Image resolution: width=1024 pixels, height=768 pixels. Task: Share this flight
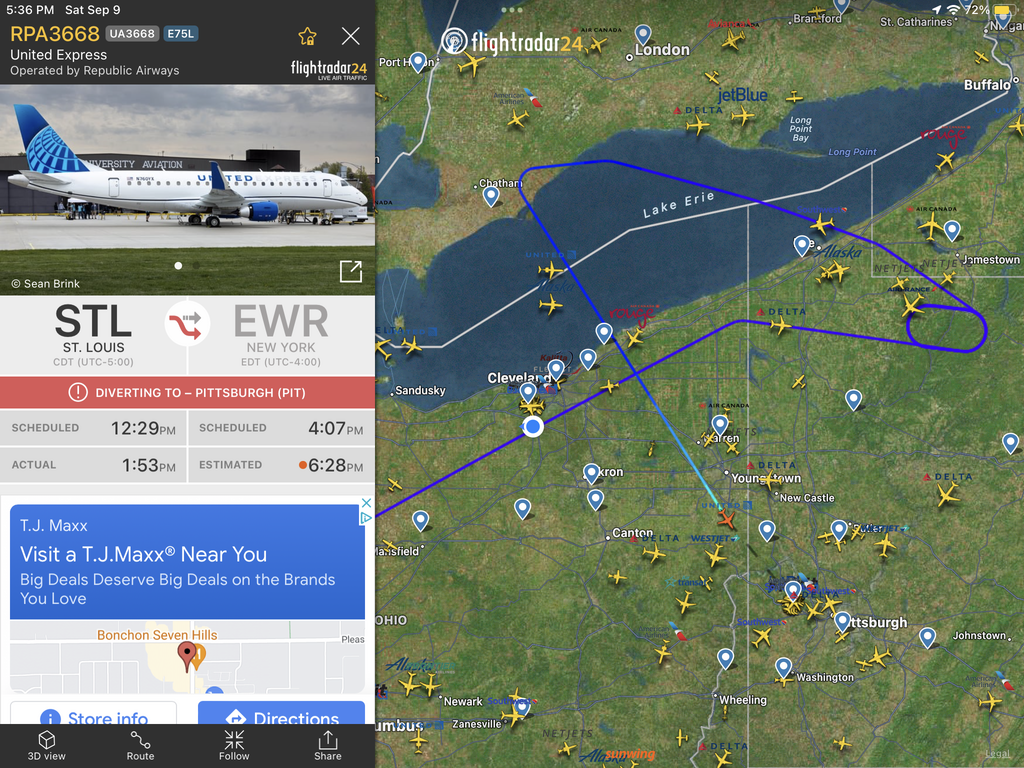(x=328, y=746)
